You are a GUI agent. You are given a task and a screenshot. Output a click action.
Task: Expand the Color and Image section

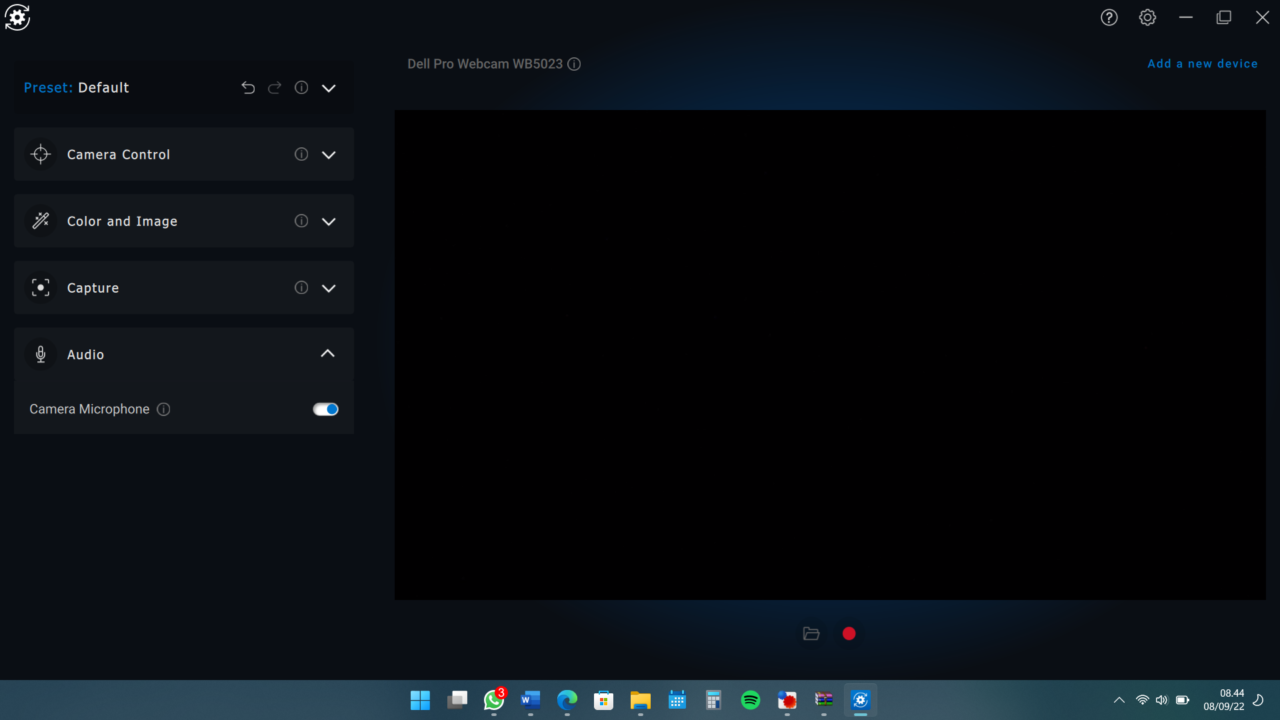point(329,221)
